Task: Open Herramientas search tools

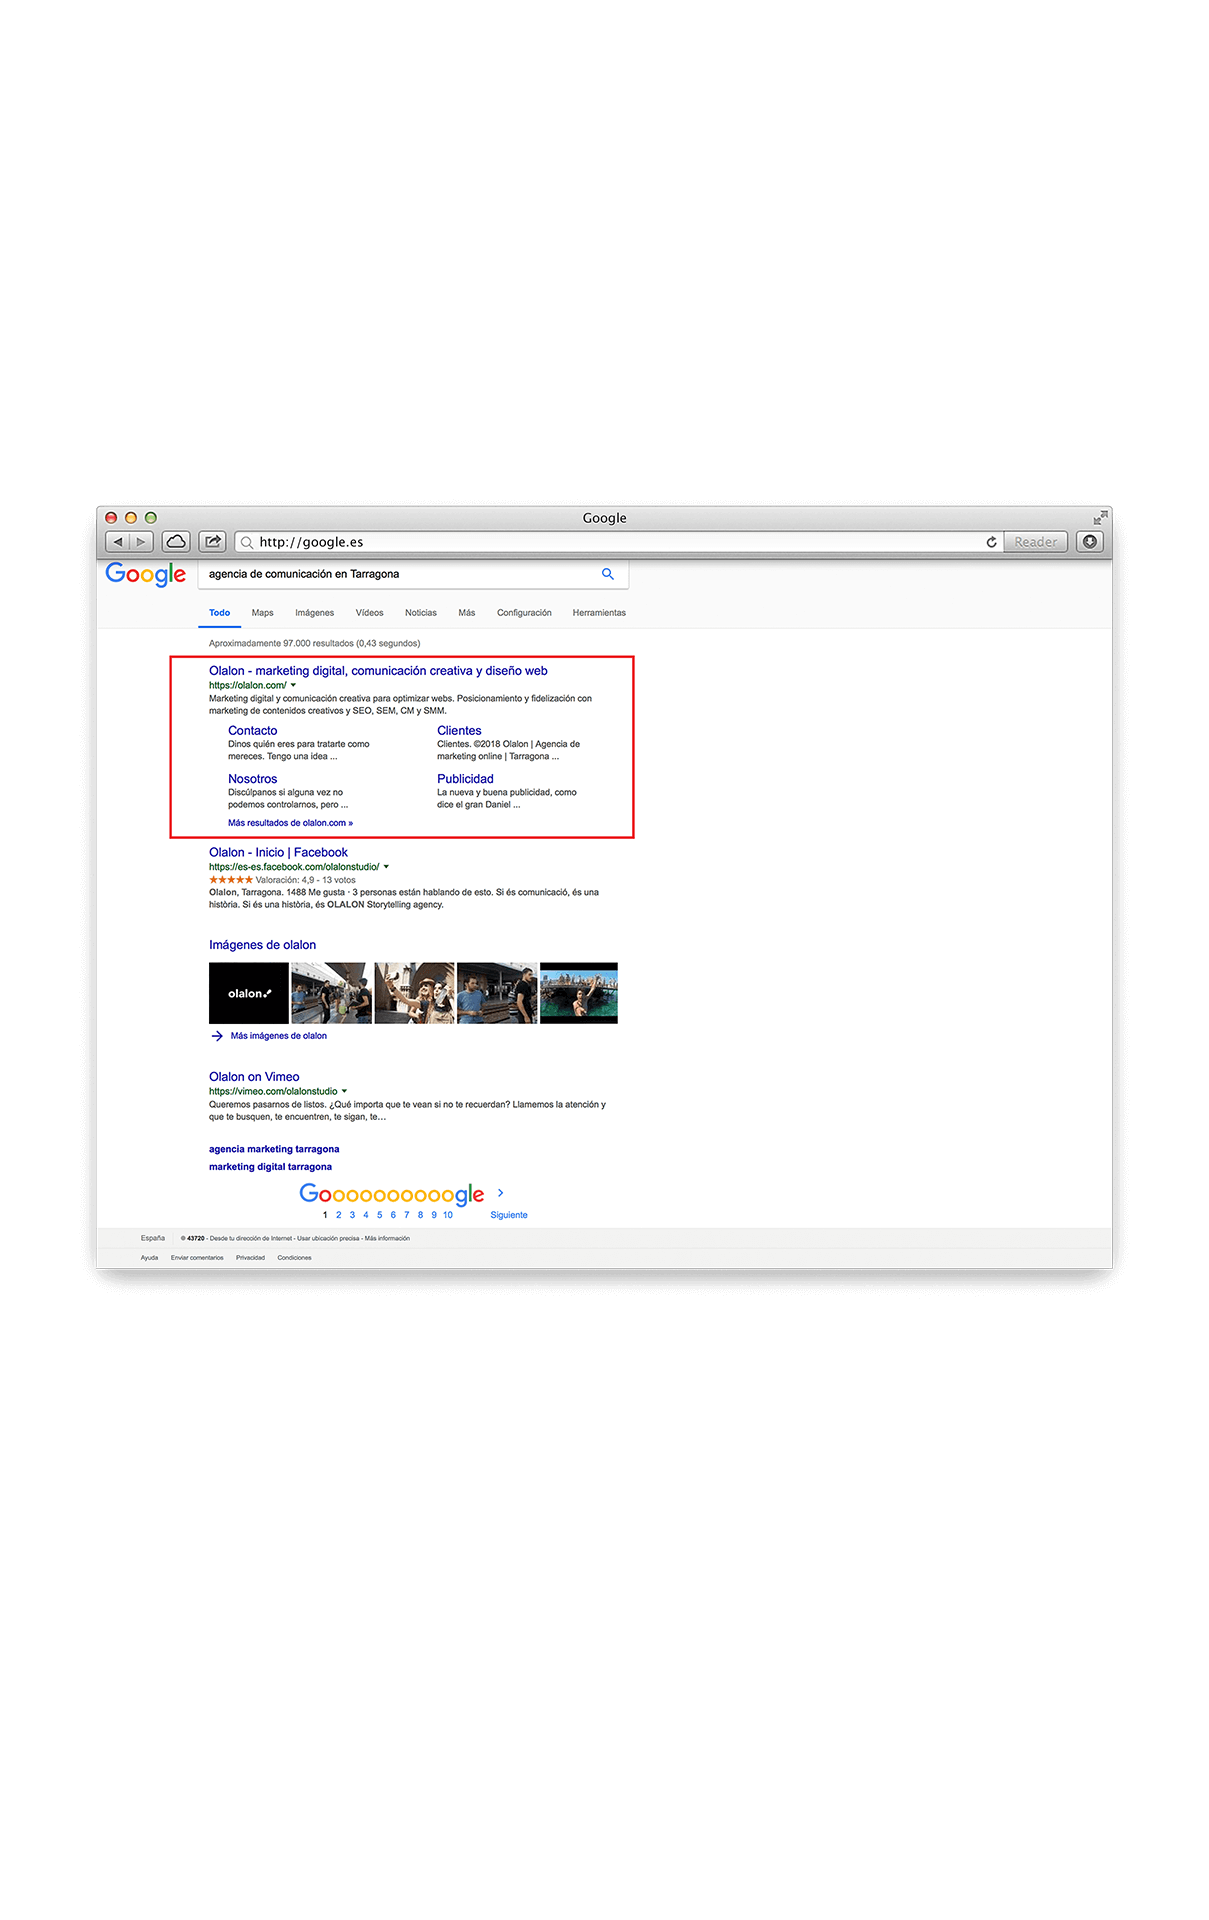Action: tap(599, 613)
